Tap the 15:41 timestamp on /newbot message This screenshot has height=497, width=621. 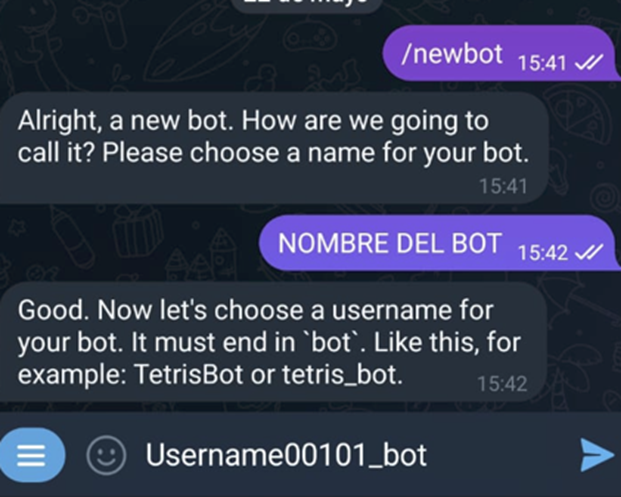click(542, 62)
